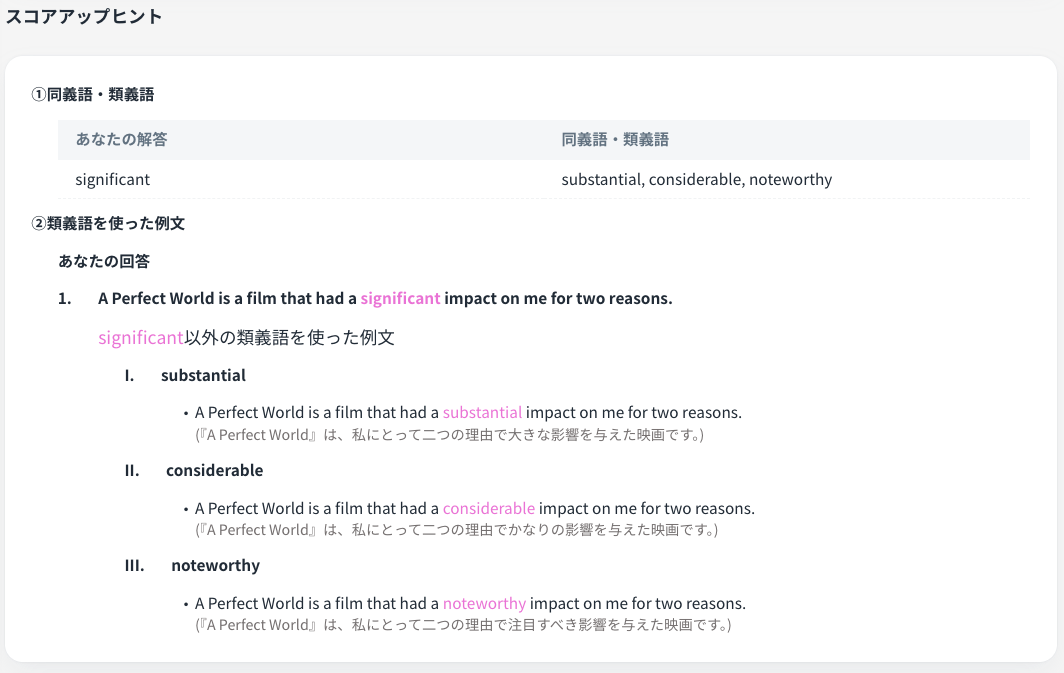Viewport: 1064px width, 673px height.
Task: Select the ①同義語・類義語 section heading
Action: coord(93,95)
